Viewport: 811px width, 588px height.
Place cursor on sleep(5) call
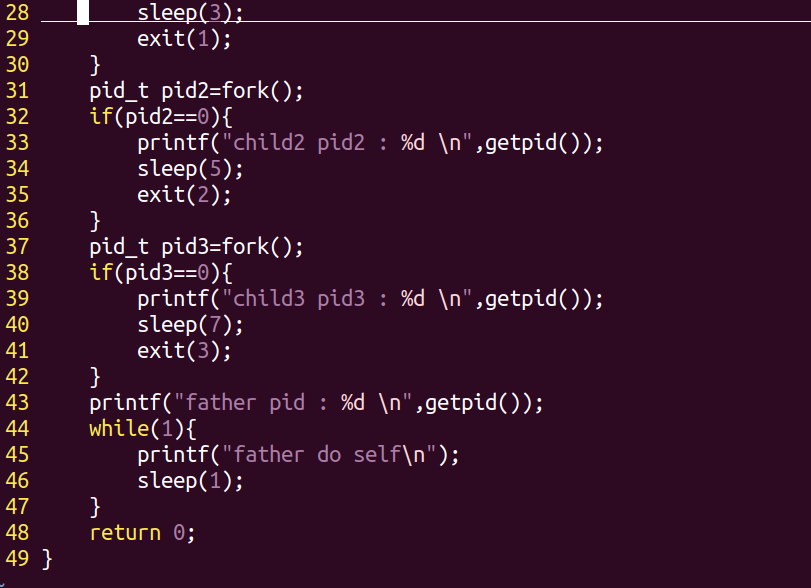point(190,169)
